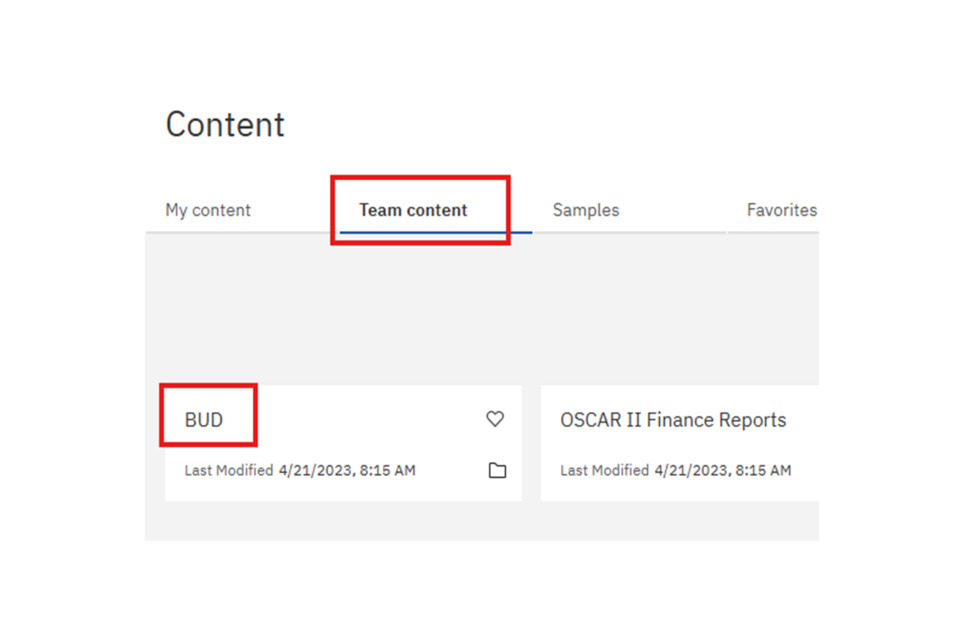Switch to the My content tab
This screenshot has width=960, height=640.
[x=208, y=210]
